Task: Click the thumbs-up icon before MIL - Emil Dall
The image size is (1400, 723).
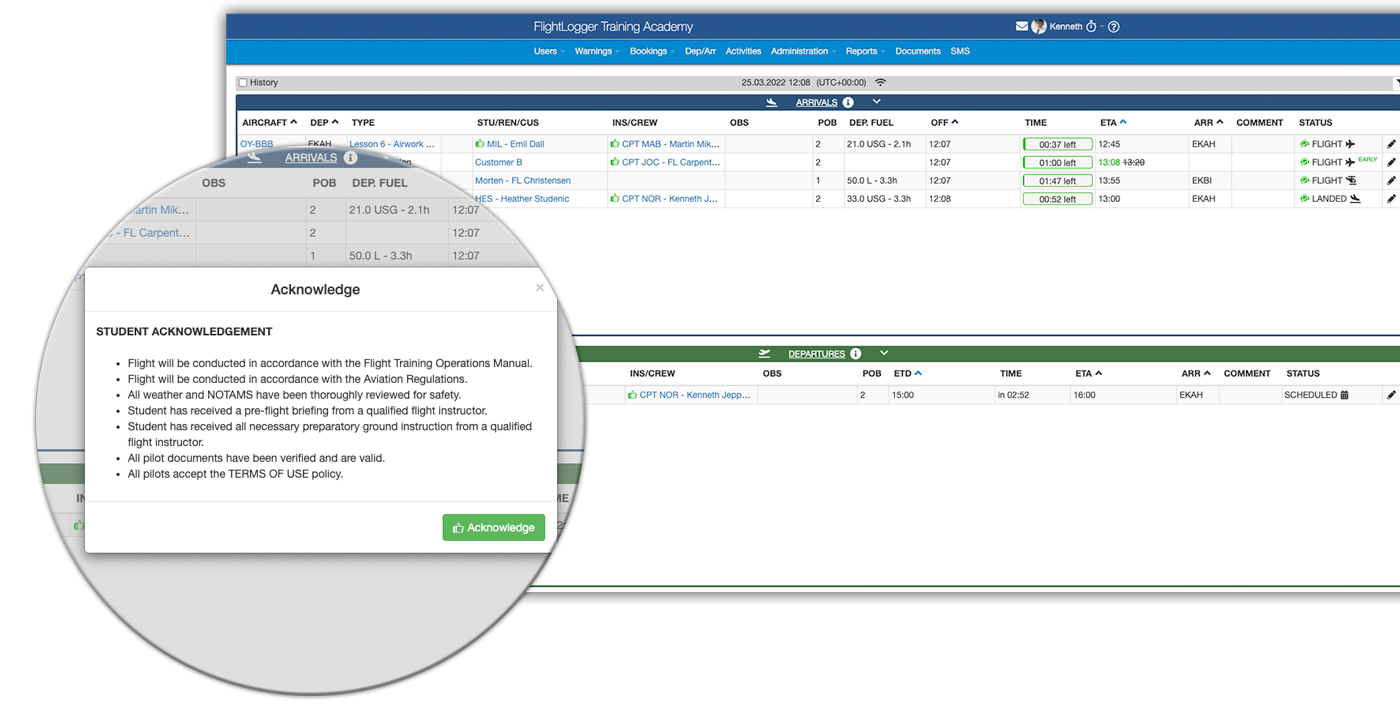Action: pyautogui.click(x=480, y=144)
